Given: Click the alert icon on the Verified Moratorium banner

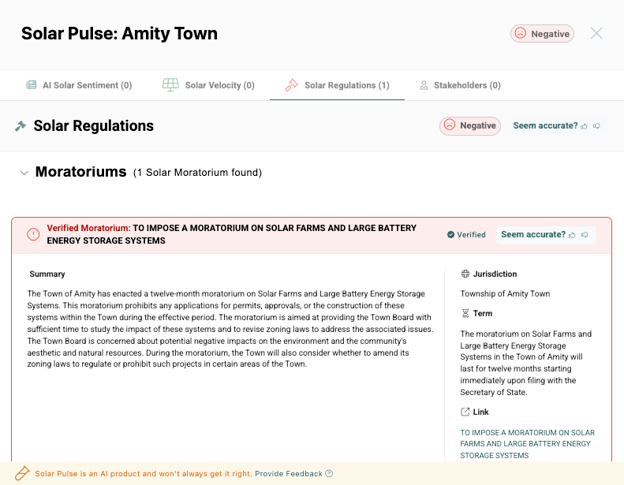Looking at the screenshot, I should [33, 234].
